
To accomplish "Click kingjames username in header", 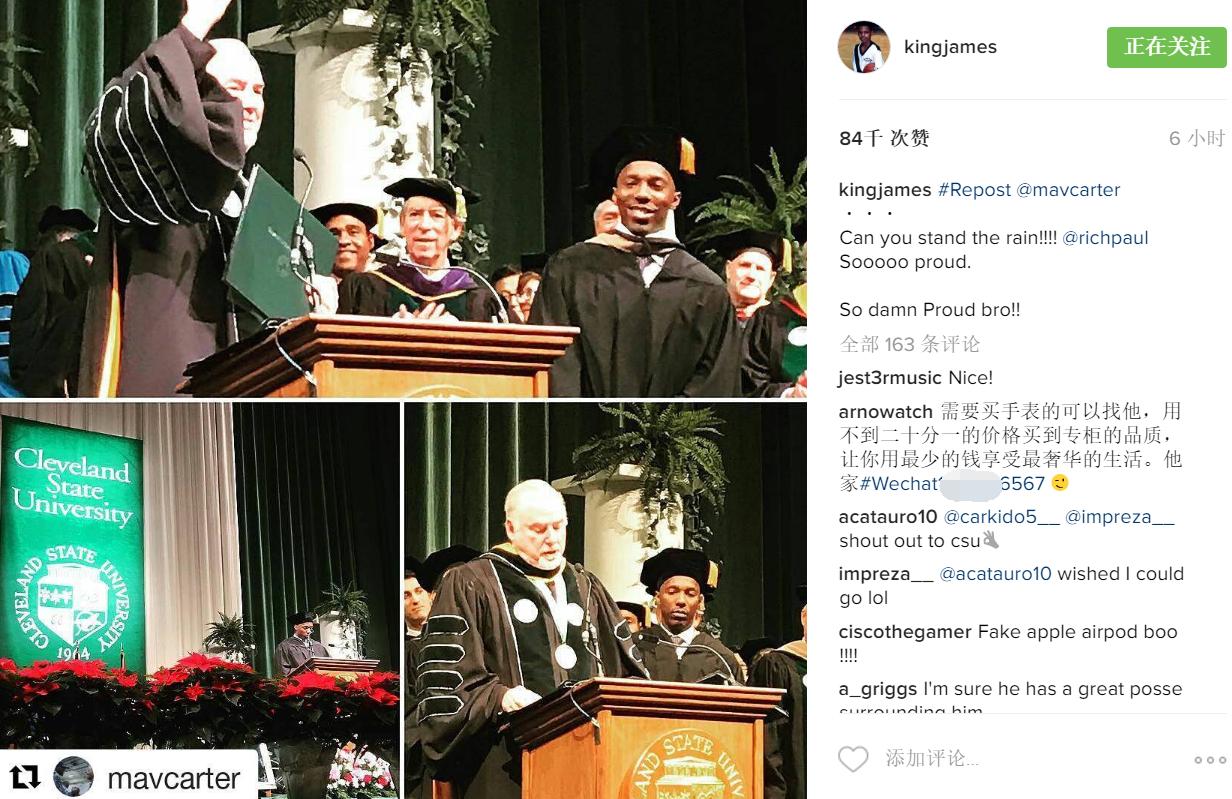I will [950, 47].
